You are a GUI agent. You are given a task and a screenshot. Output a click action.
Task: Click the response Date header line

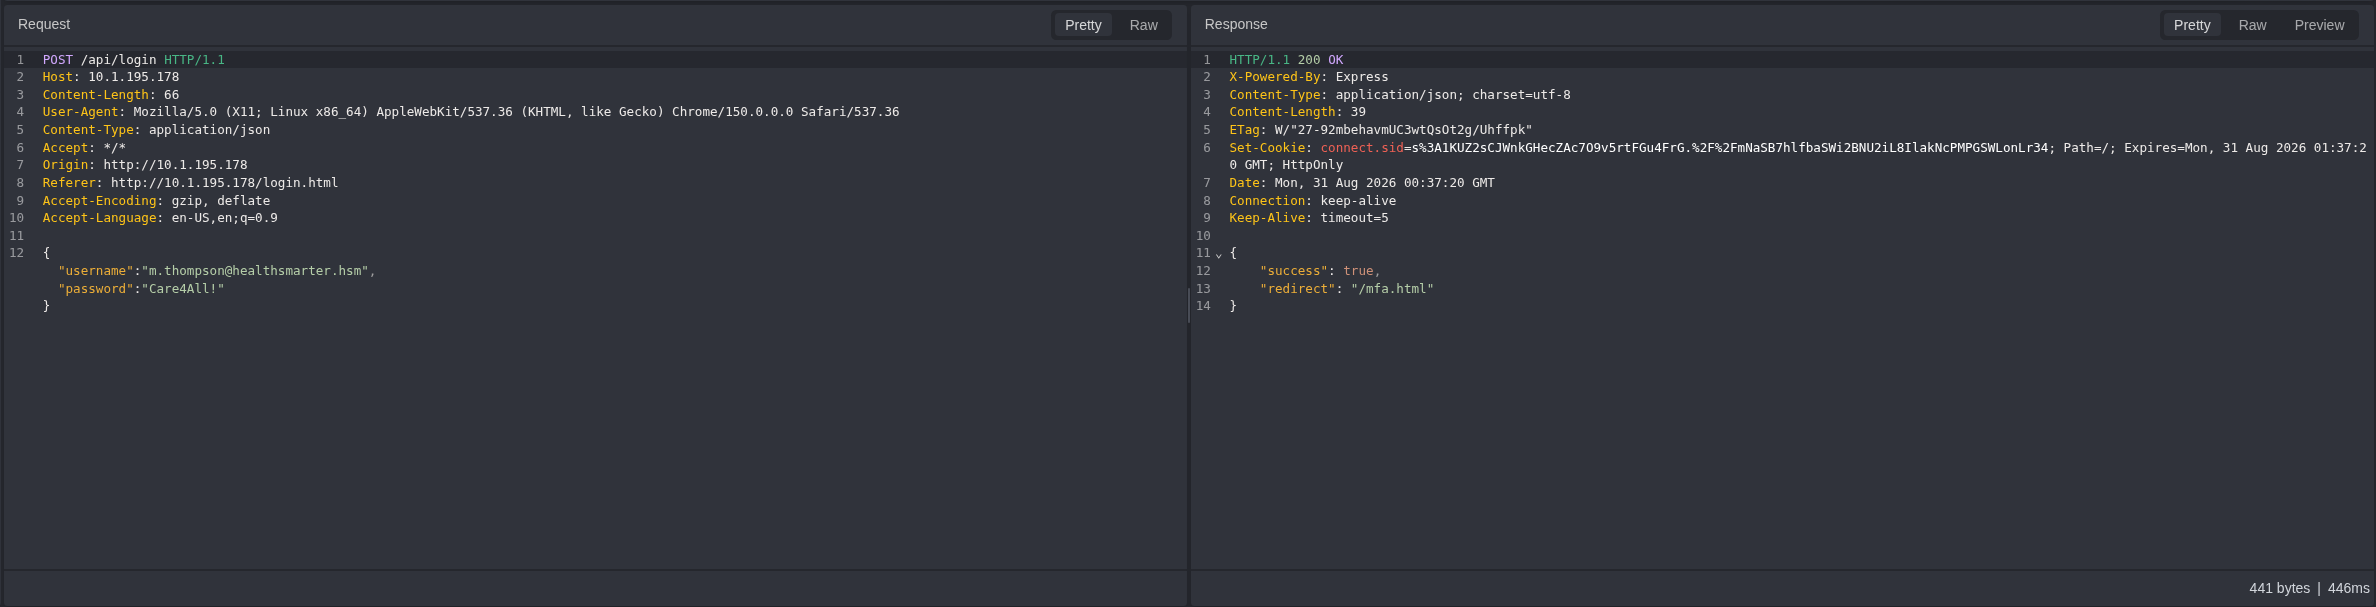[1362, 183]
